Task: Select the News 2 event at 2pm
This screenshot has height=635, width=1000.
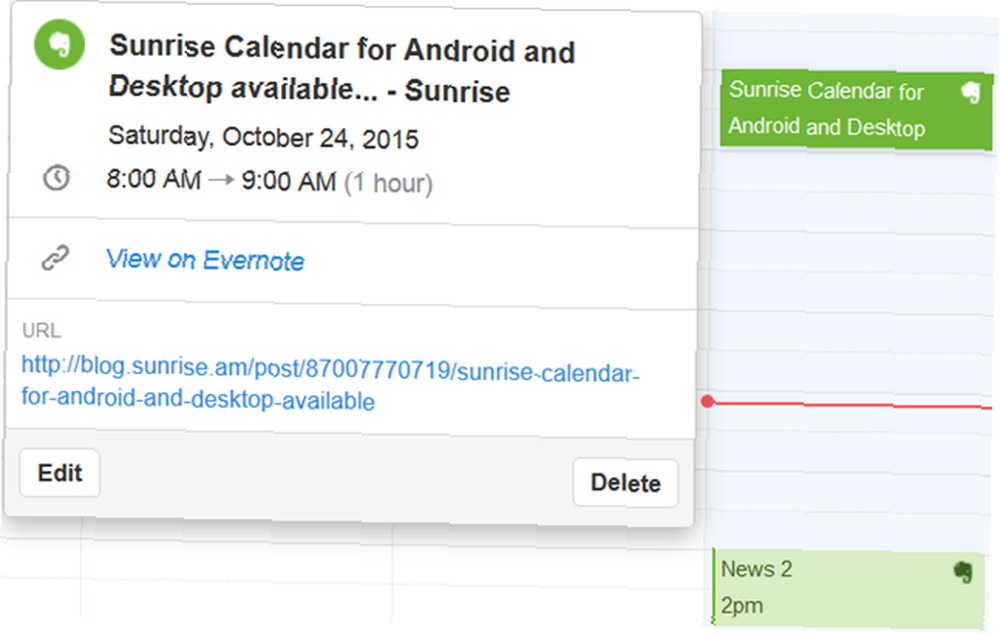Action: tap(848, 588)
